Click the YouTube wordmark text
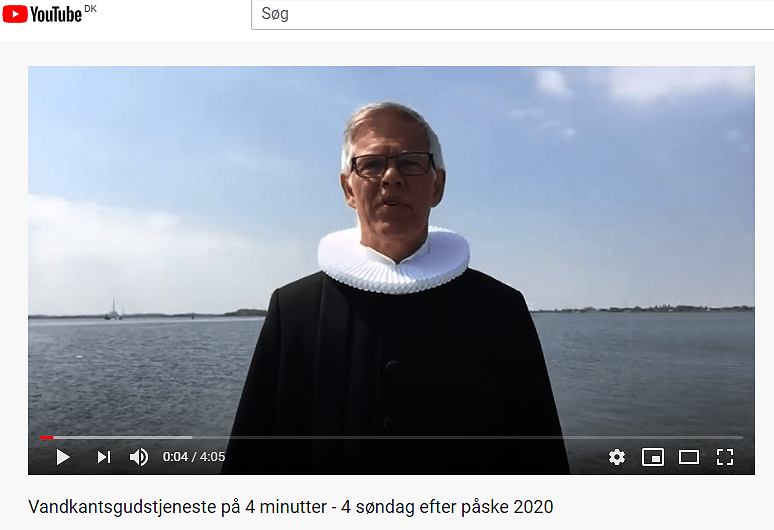The image size is (774, 530). [x=56, y=15]
